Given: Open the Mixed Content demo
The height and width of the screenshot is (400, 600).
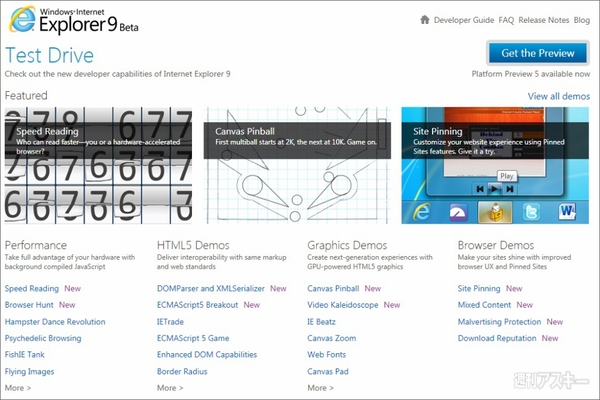Looking at the screenshot, I should (484, 305).
